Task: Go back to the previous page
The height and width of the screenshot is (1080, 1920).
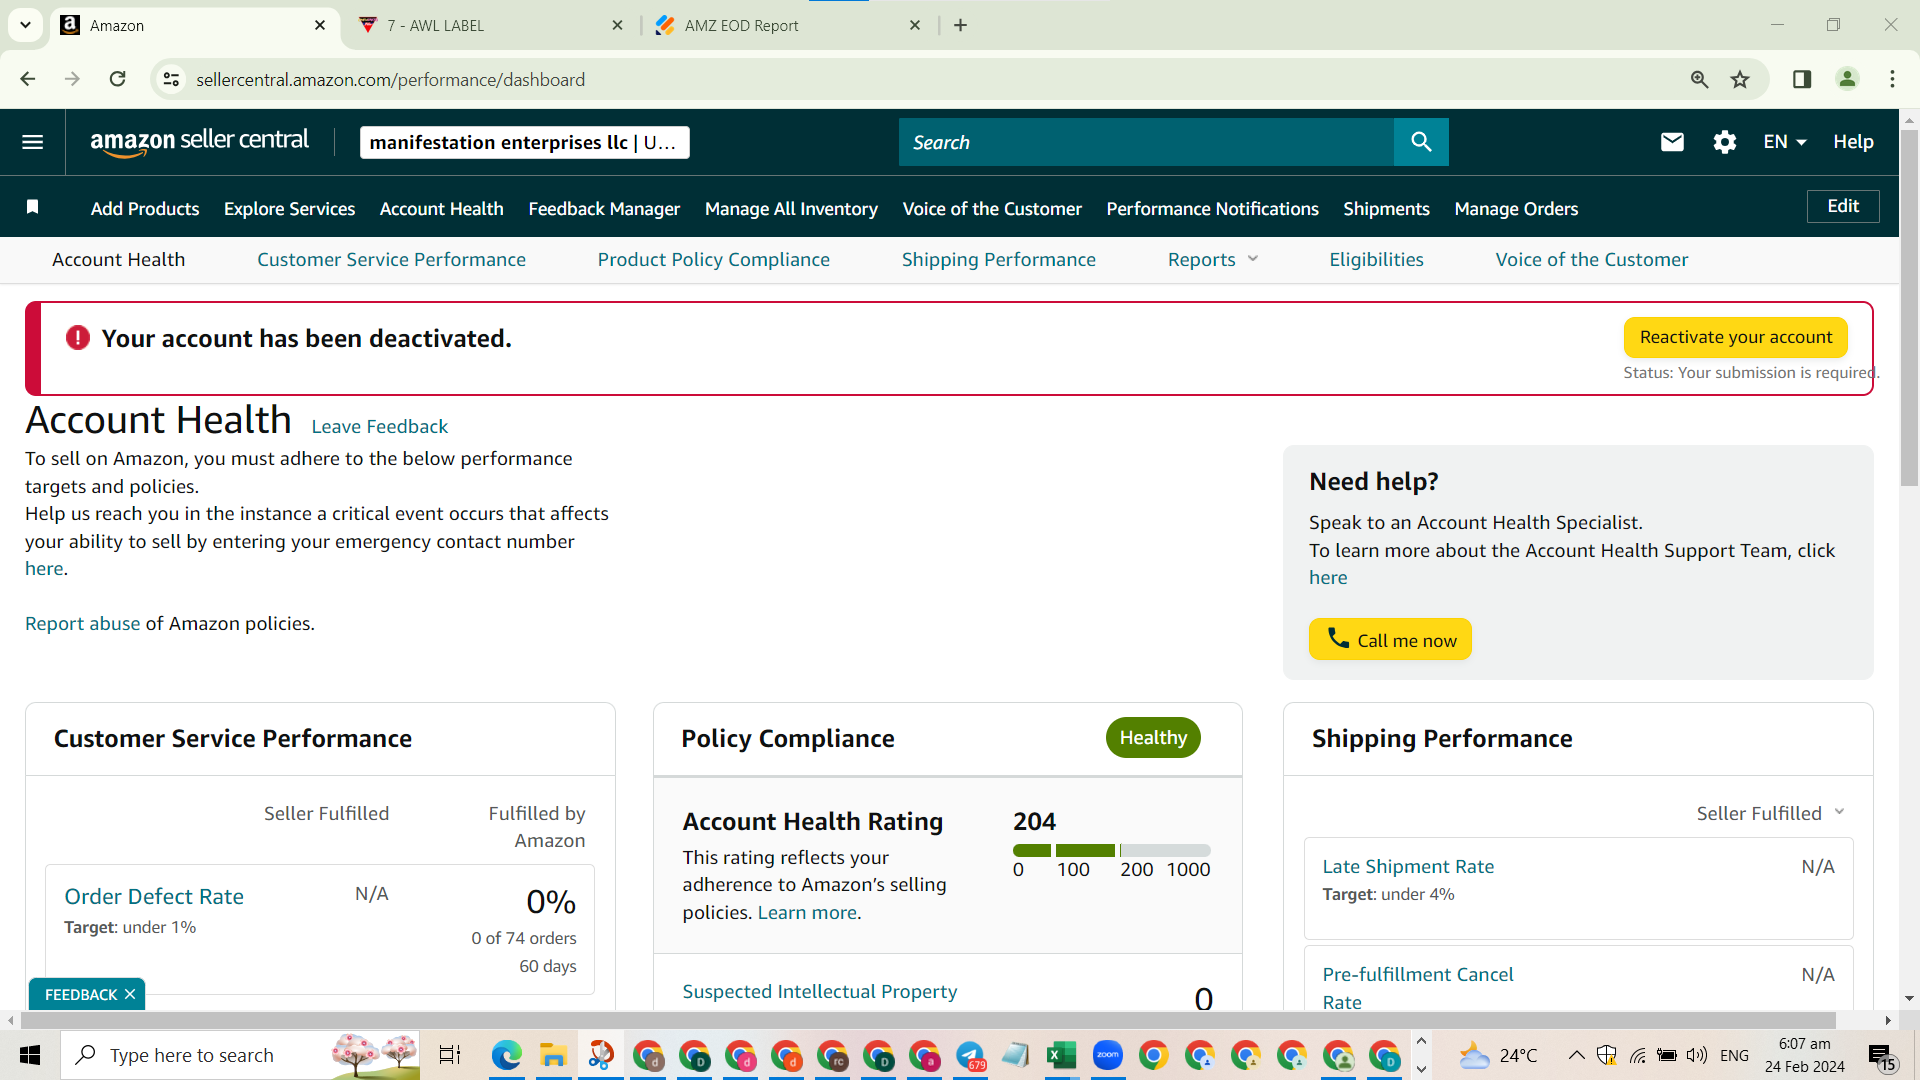Action: [28, 79]
